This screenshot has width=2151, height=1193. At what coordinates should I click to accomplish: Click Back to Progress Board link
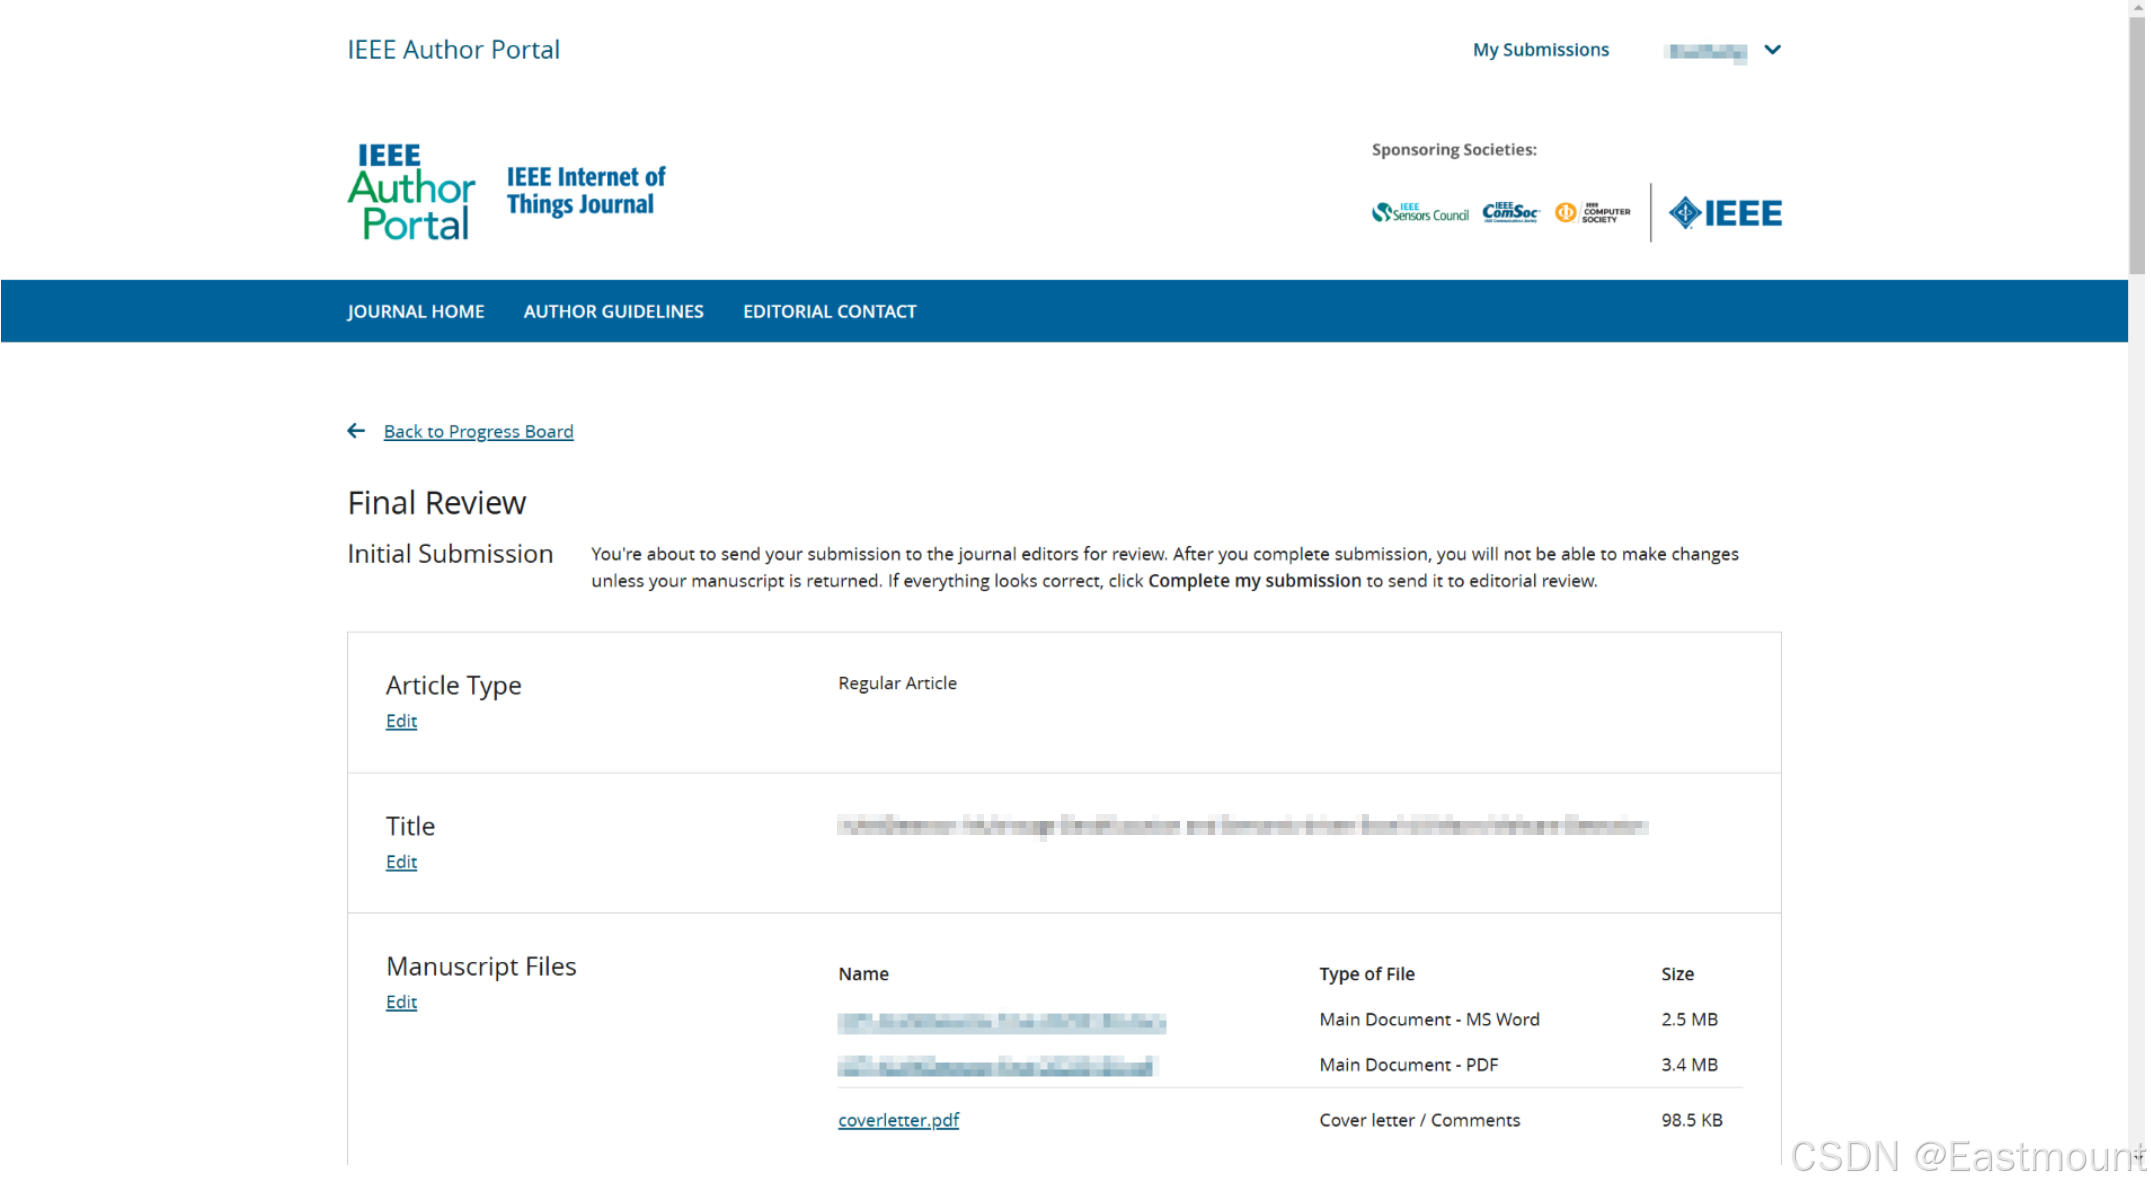478,432
